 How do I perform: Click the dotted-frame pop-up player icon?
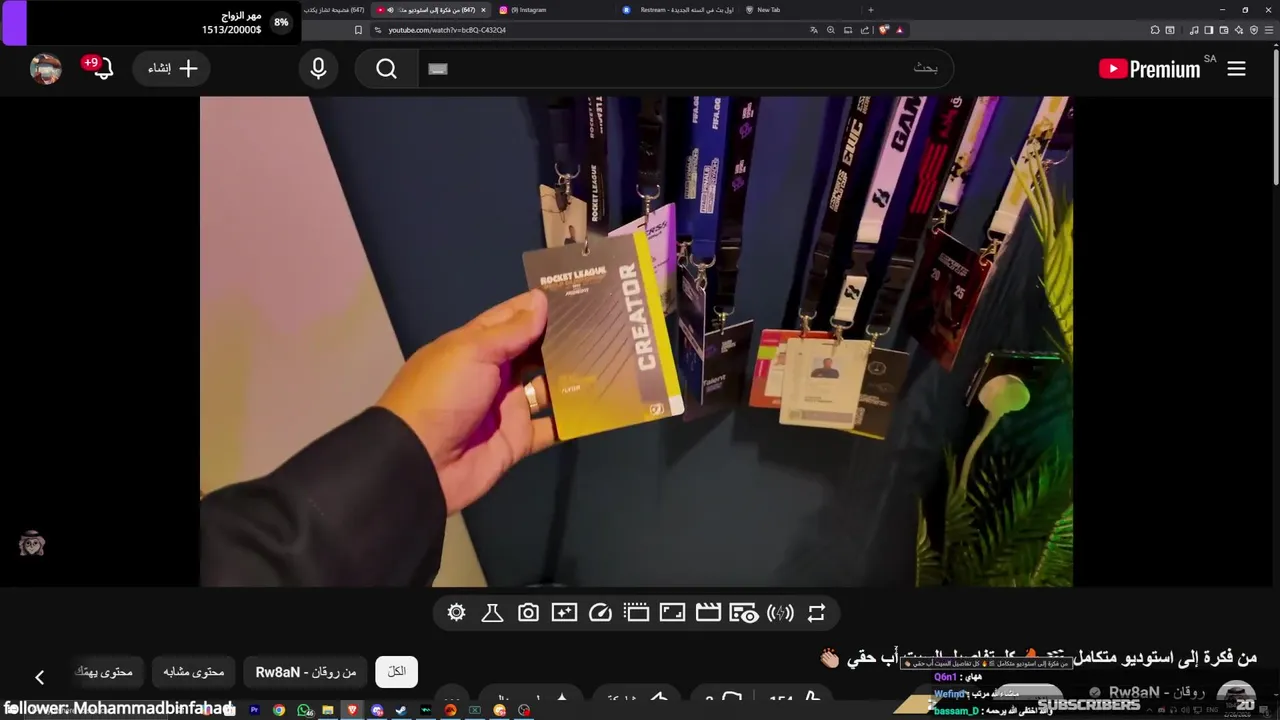click(x=636, y=613)
